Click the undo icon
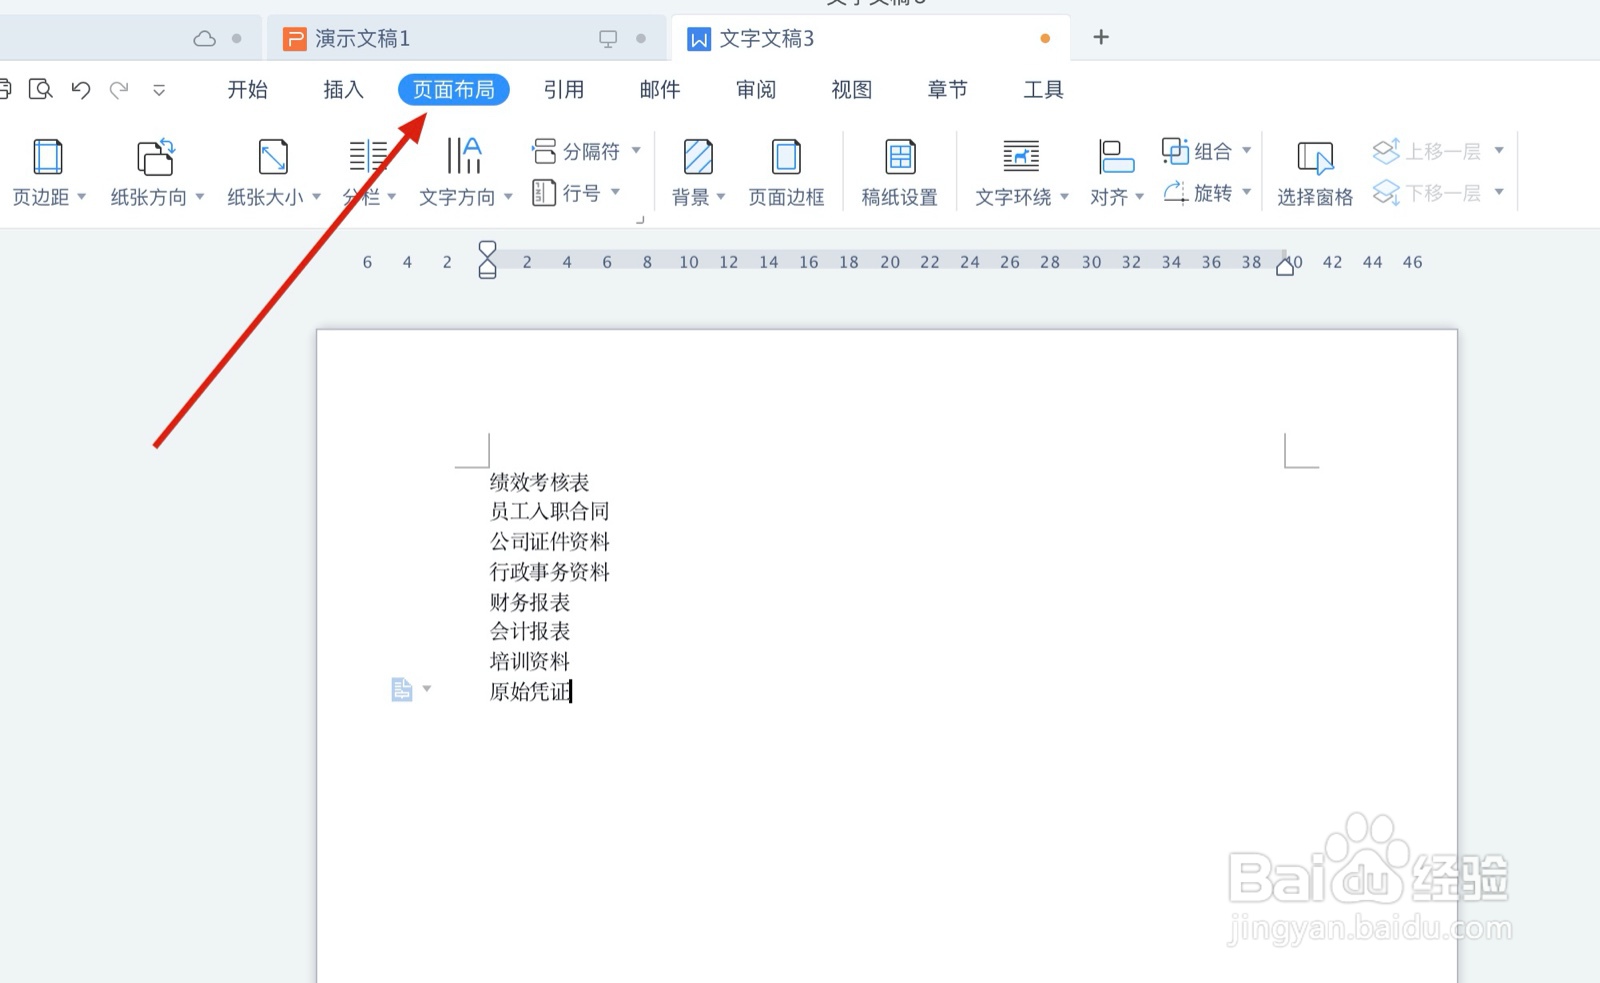Viewport: 1600px width, 983px height. click(81, 90)
